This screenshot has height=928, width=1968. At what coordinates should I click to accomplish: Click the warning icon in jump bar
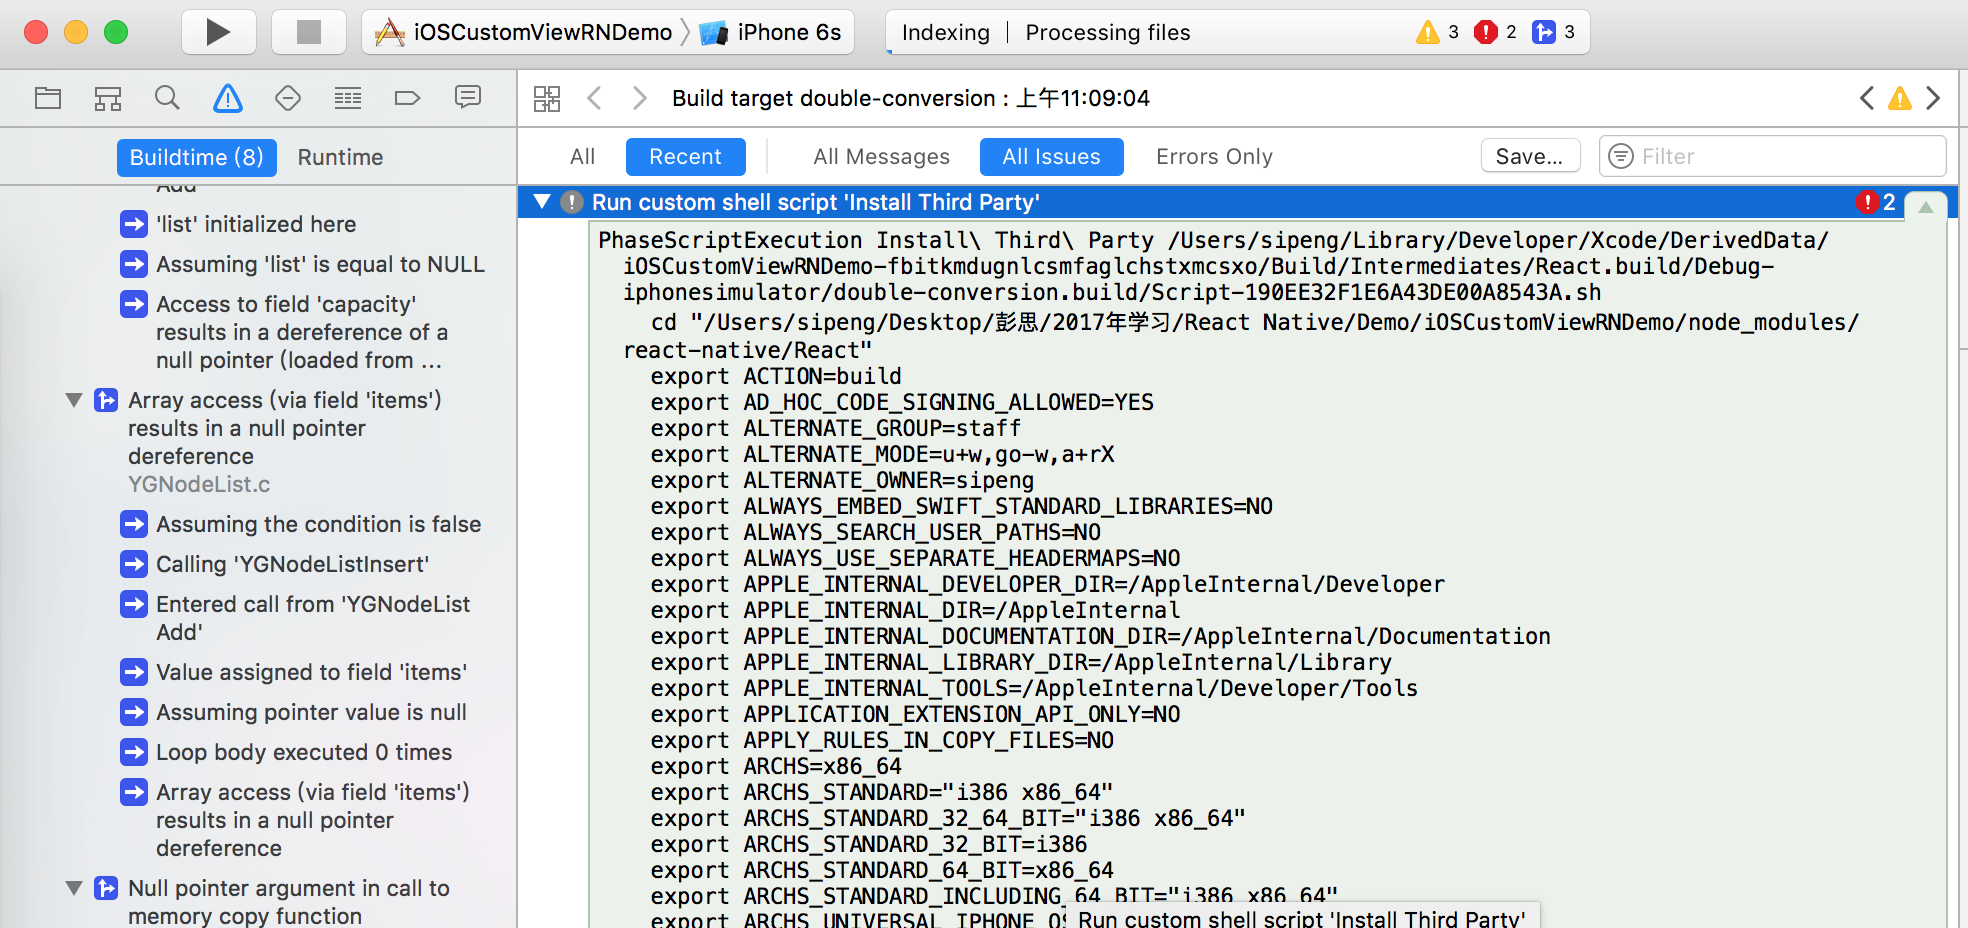tap(1900, 98)
